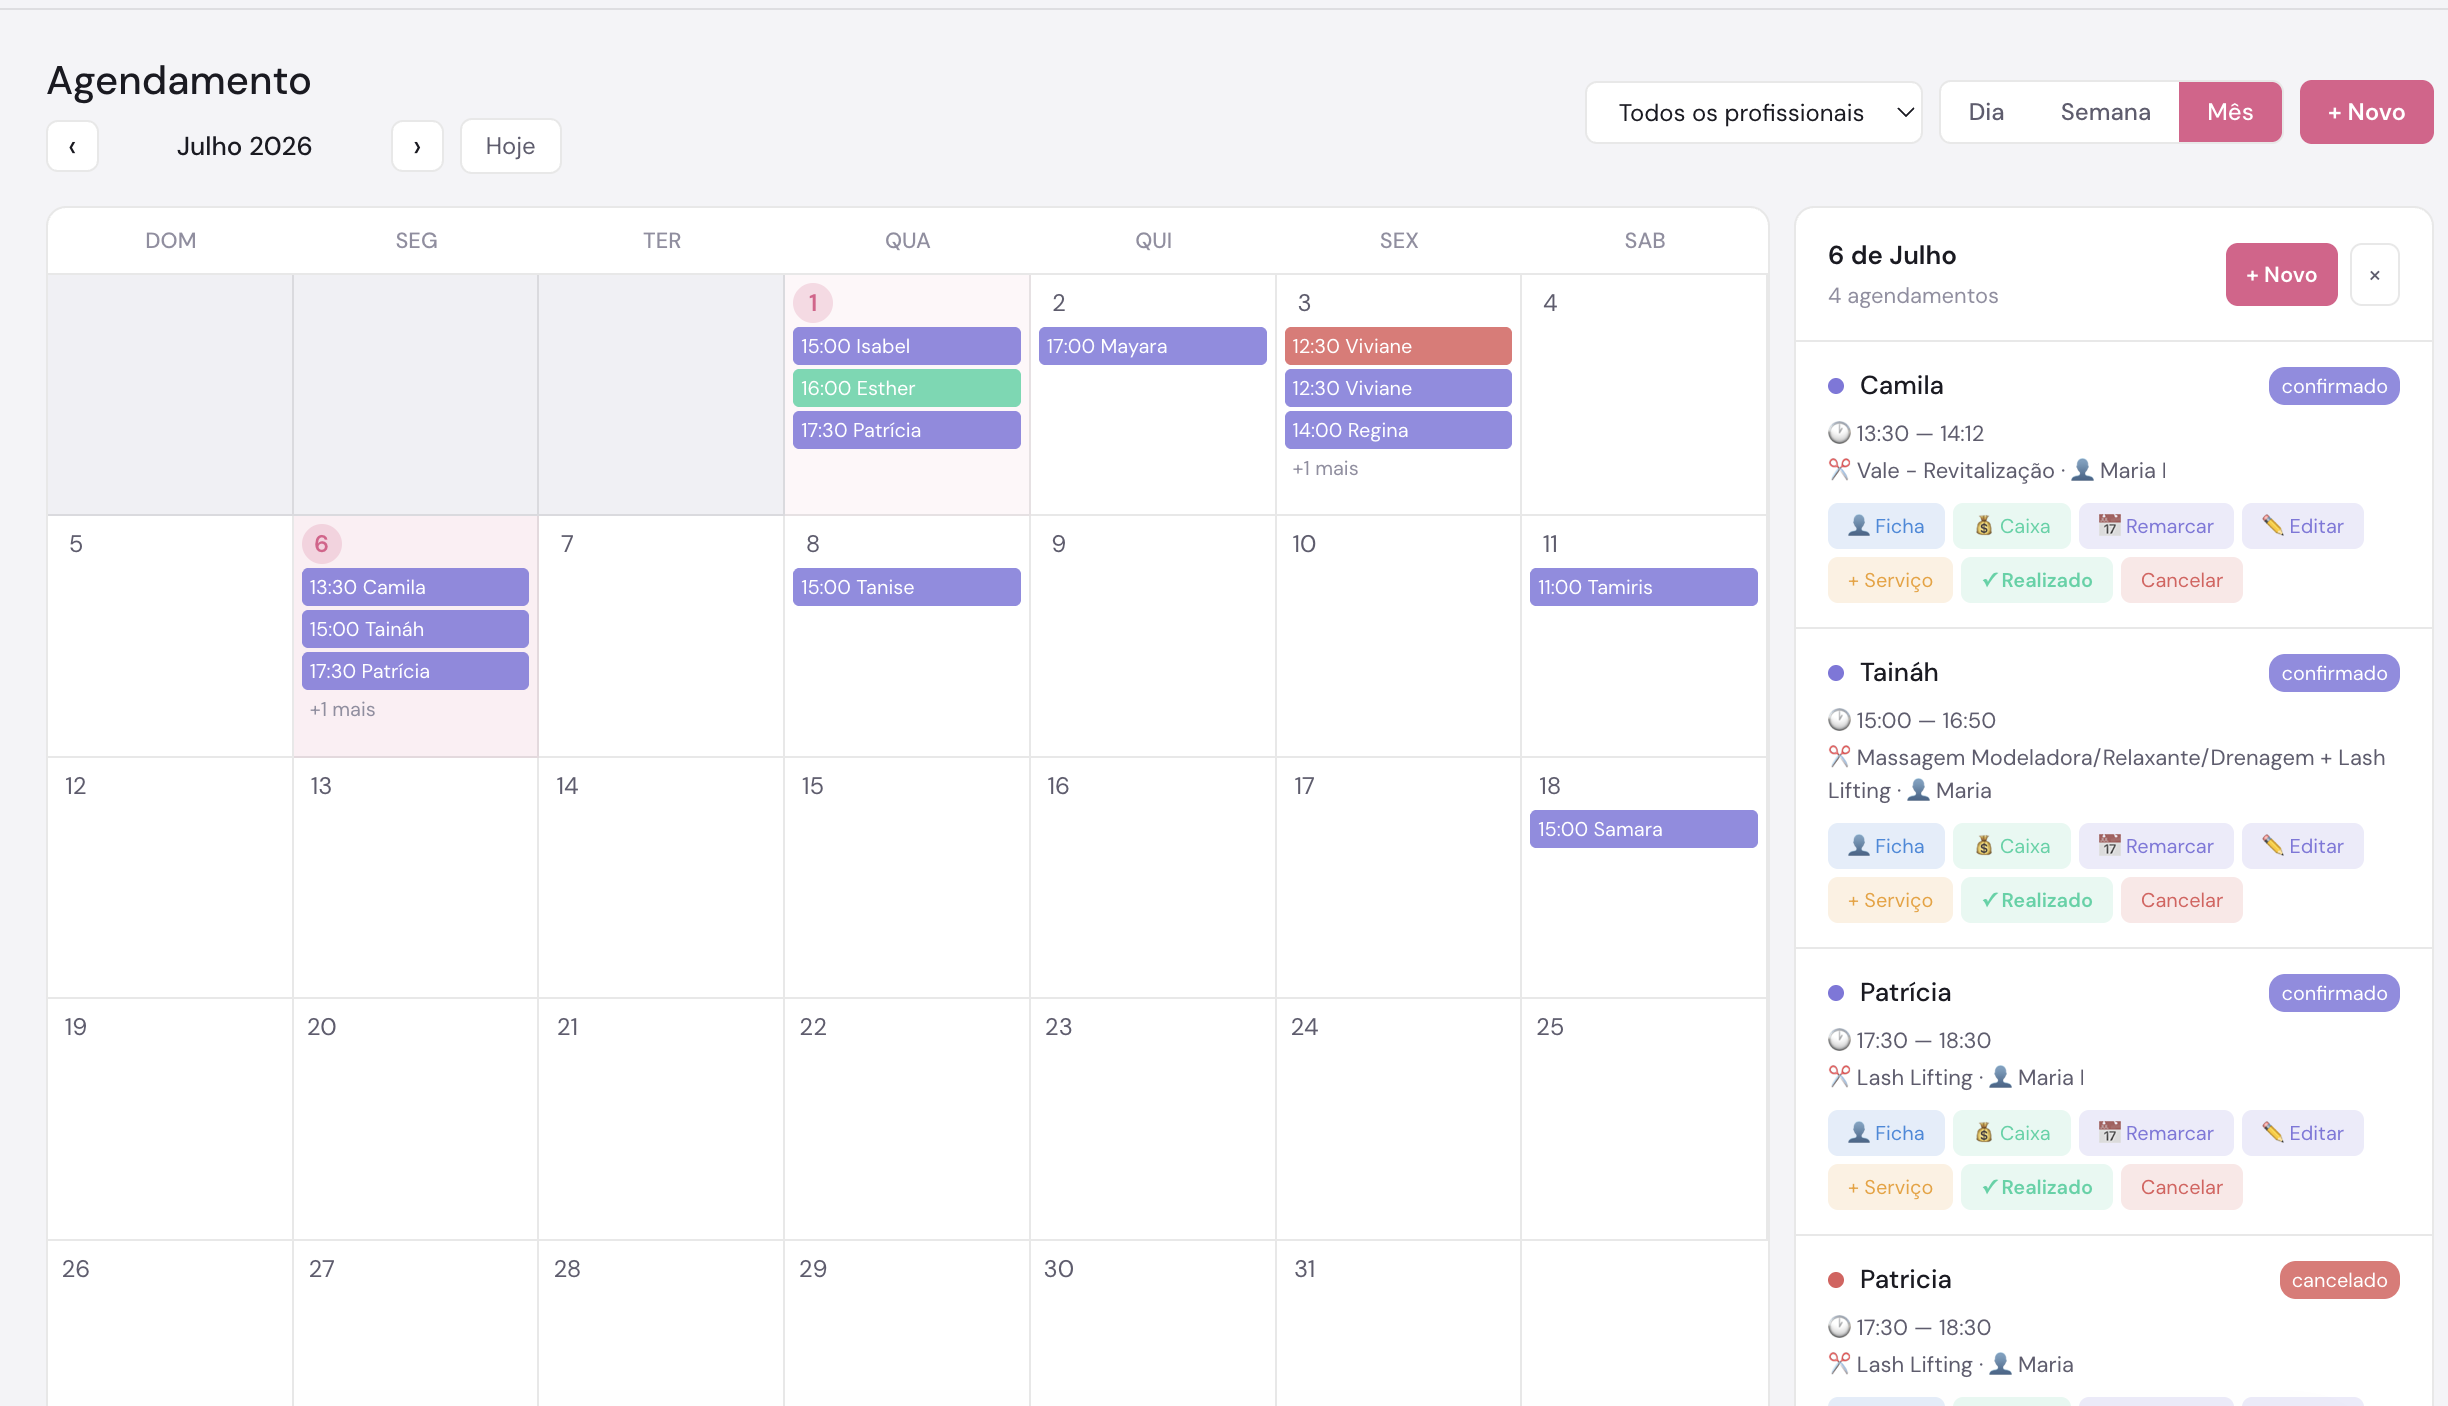Open red 12:30 Viviane appointment
Image resolution: width=2448 pixels, height=1406 pixels.
[x=1398, y=346]
